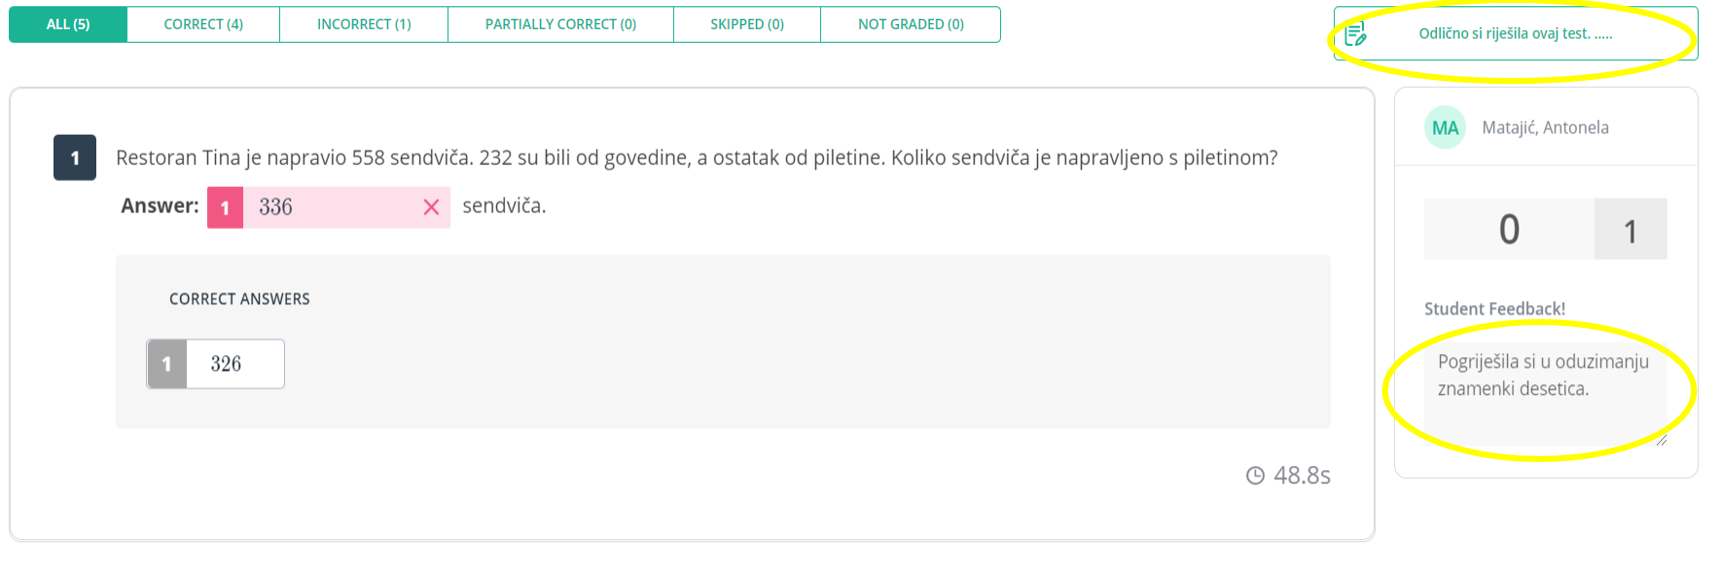Click the student's answer field 336
This screenshot has width=1716, height=576.
[330, 207]
